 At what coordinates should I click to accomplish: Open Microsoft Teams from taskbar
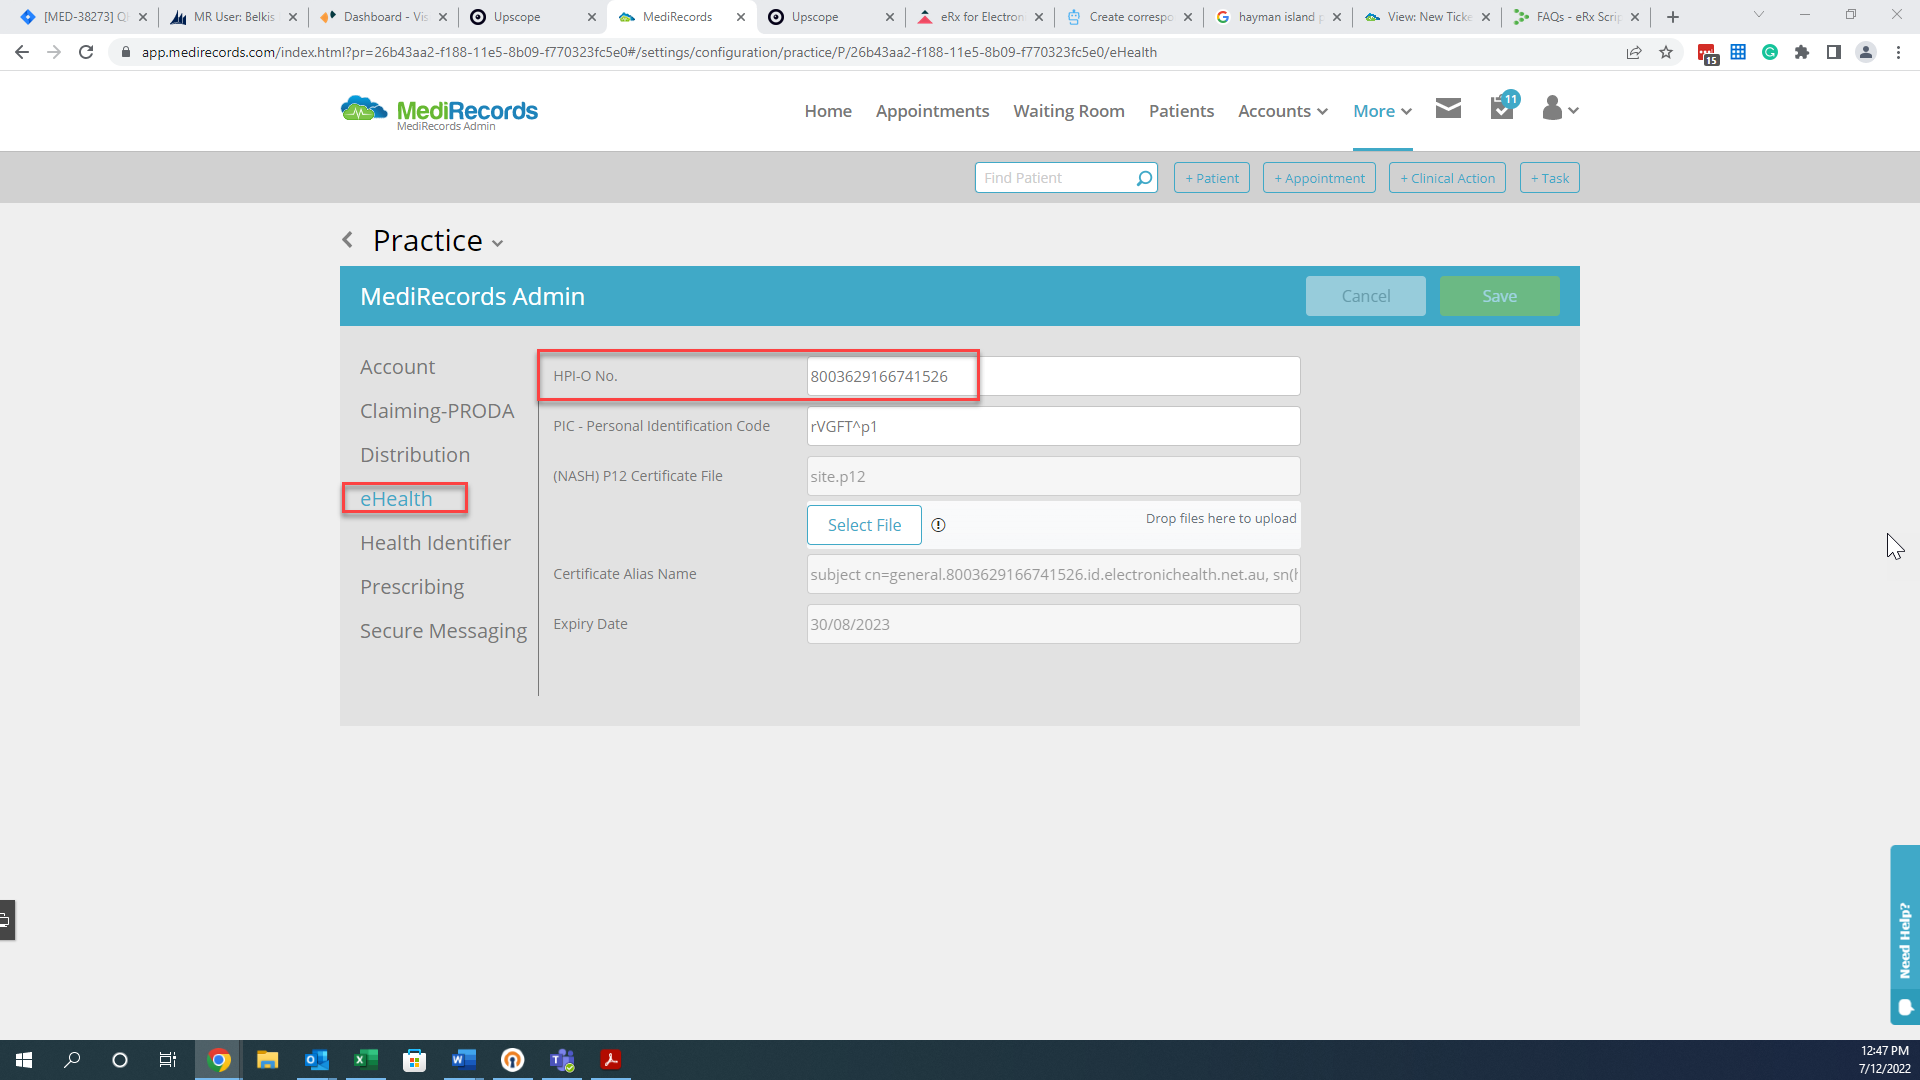[x=561, y=1060]
